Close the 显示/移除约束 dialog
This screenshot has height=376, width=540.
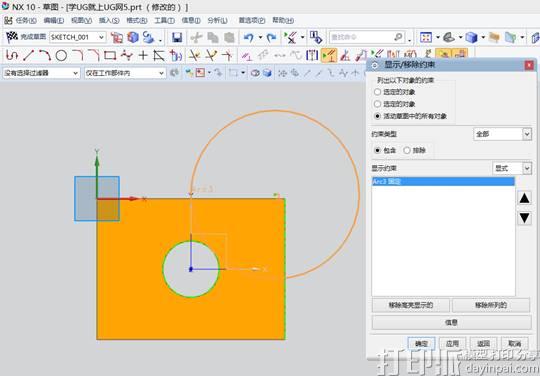[529, 65]
